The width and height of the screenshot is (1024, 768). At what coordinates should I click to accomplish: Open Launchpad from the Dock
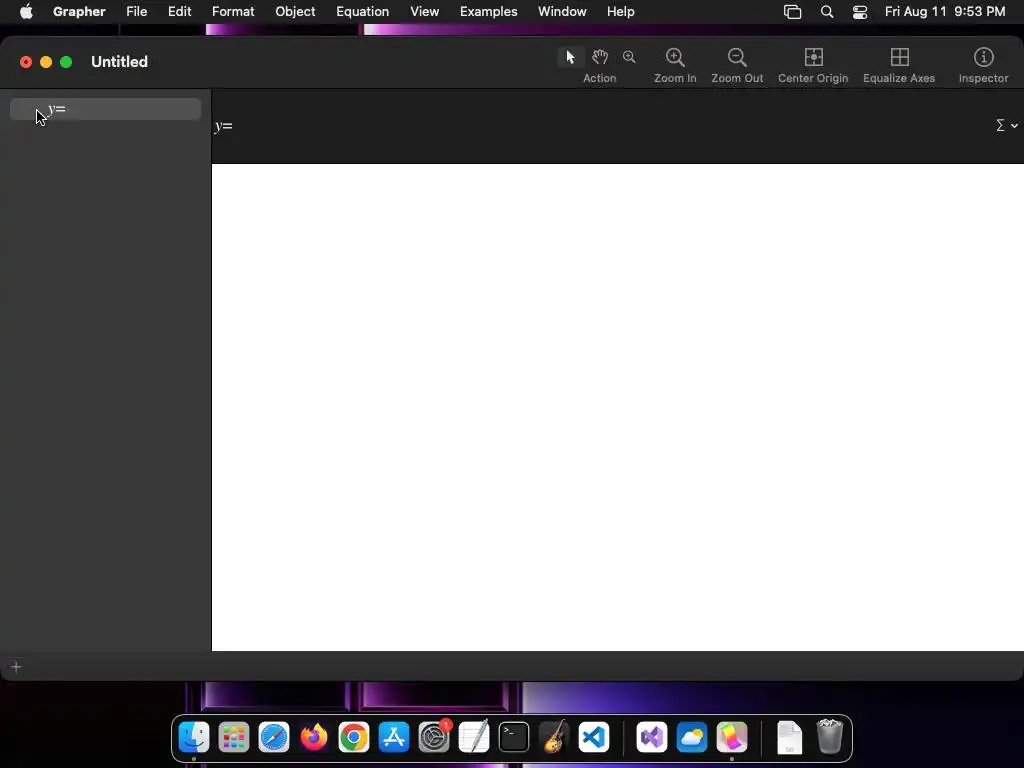point(234,737)
